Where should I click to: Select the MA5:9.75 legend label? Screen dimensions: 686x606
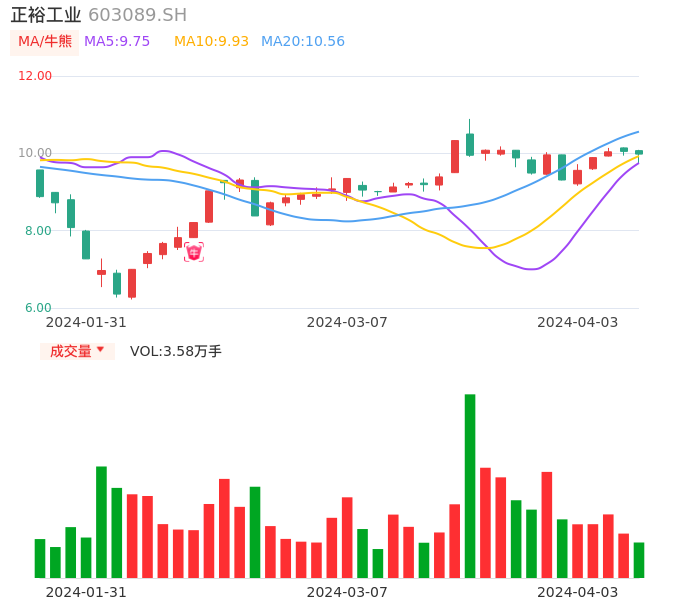click(117, 42)
